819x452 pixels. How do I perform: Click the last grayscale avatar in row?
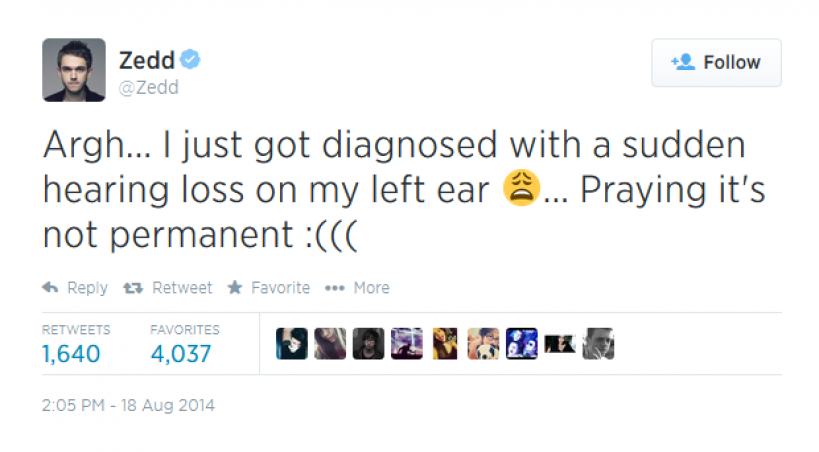598,344
